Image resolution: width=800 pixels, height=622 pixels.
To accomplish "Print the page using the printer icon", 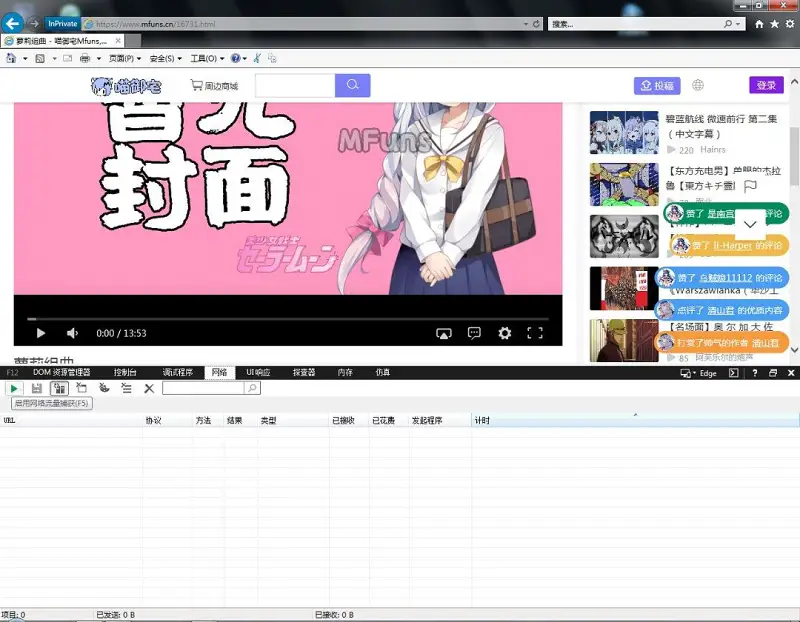I will tap(85, 58).
